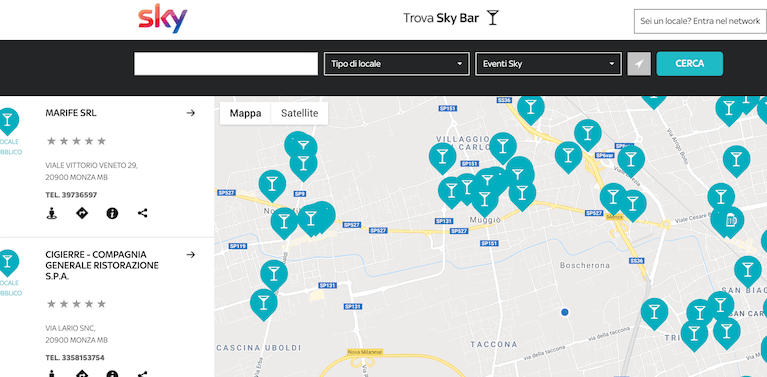Open CIGIERRE details arrow
This screenshot has height=377, width=767.
191,255
